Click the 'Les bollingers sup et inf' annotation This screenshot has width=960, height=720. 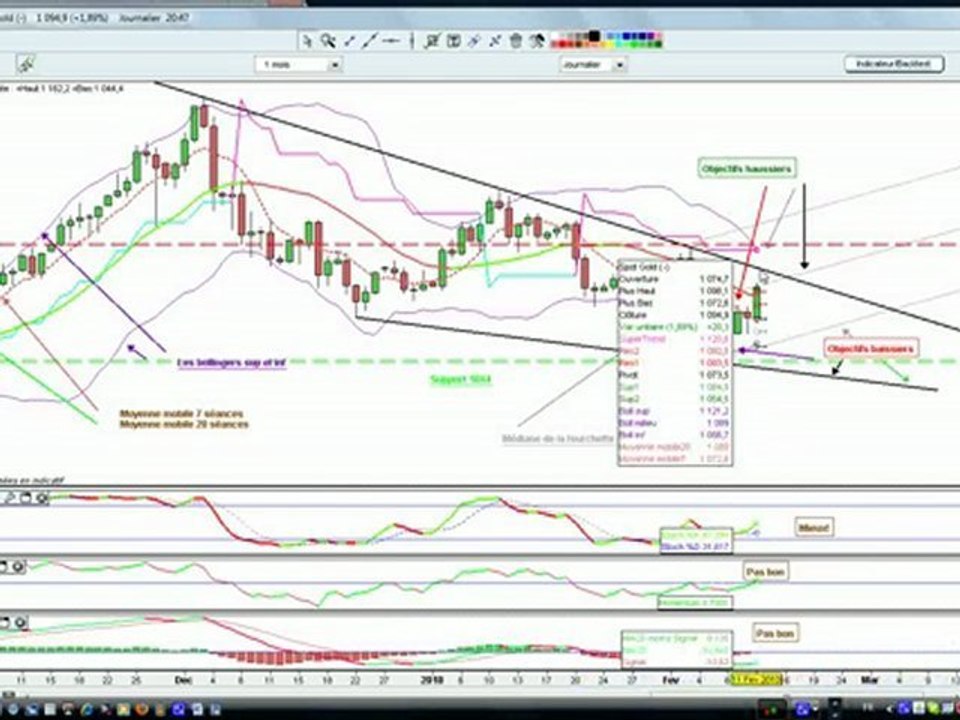pyautogui.click(x=231, y=362)
